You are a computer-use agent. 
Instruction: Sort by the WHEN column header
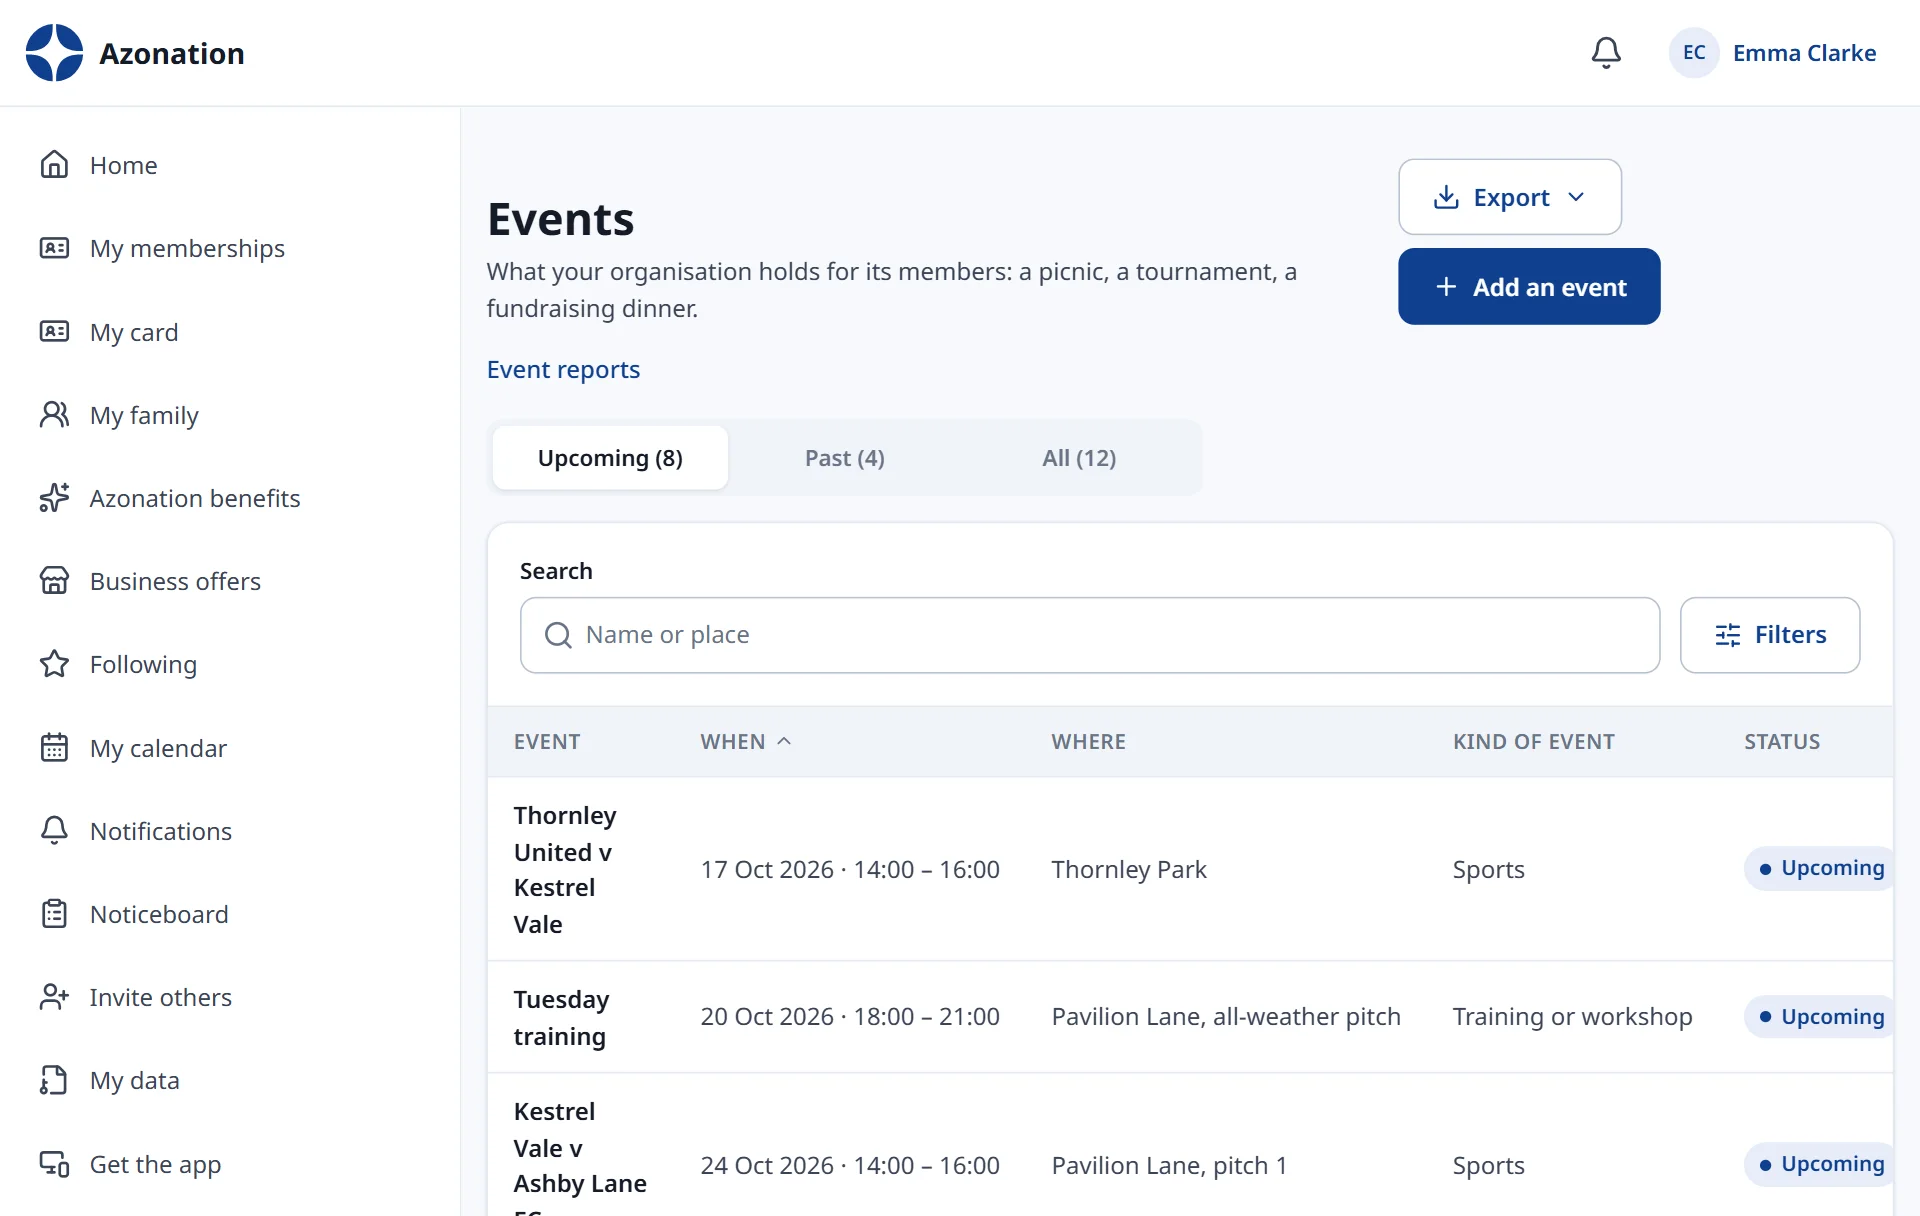pyautogui.click(x=746, y=742)
